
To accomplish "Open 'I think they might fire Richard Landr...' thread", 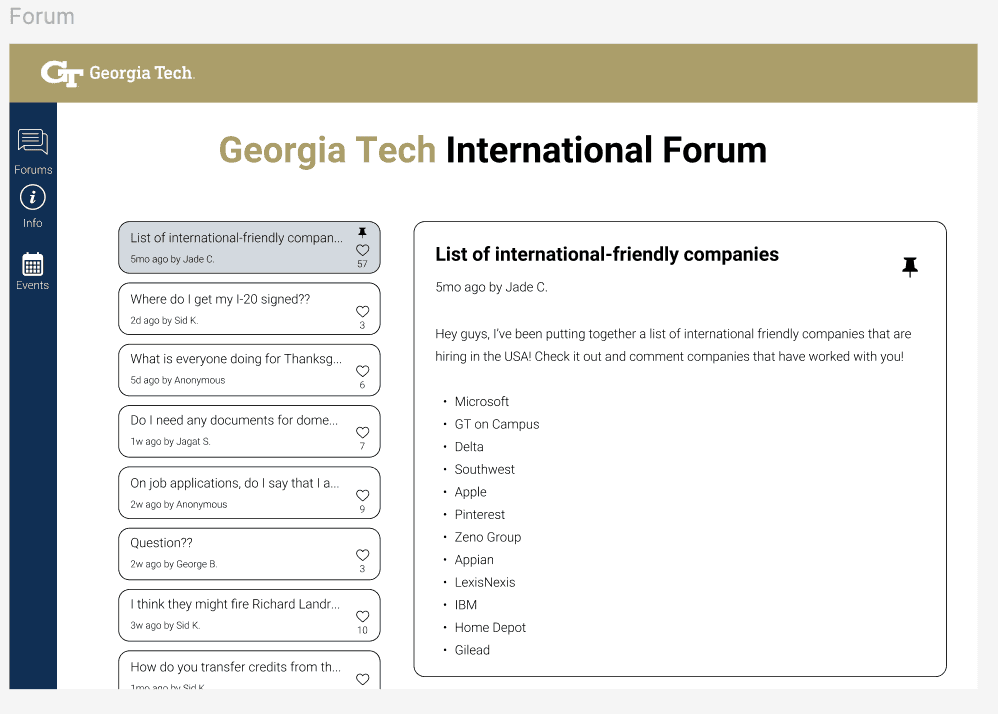I will pyautogui.click(x=249, y=615).
